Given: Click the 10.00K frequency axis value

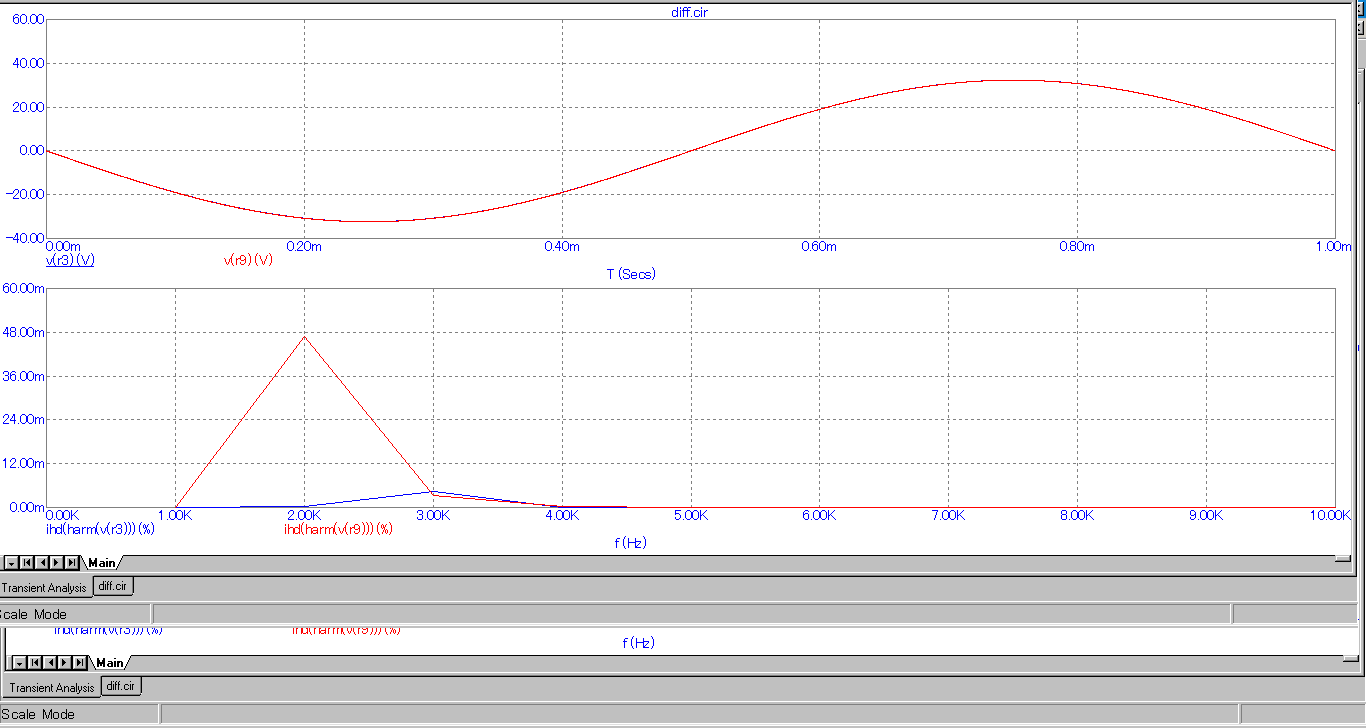Looking at the screenshot, I should (x=1330, y=515).
